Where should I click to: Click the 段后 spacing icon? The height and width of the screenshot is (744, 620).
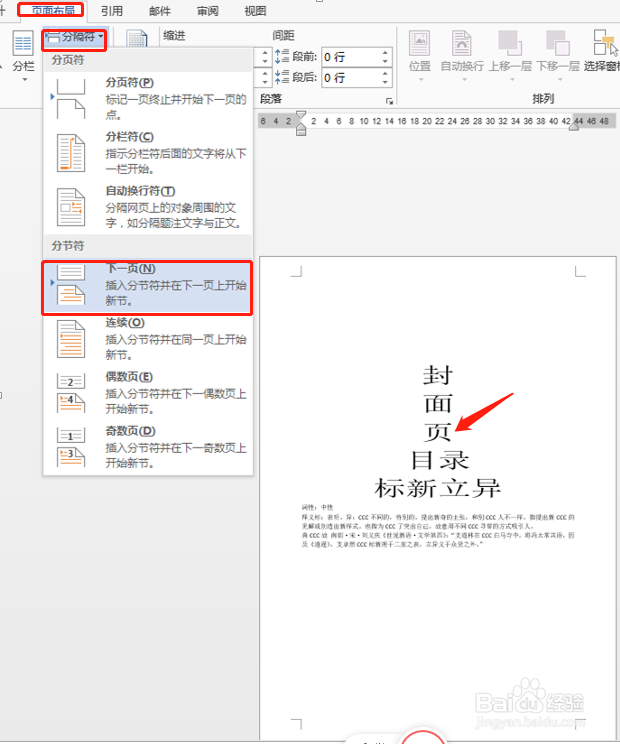click(282, 77)
